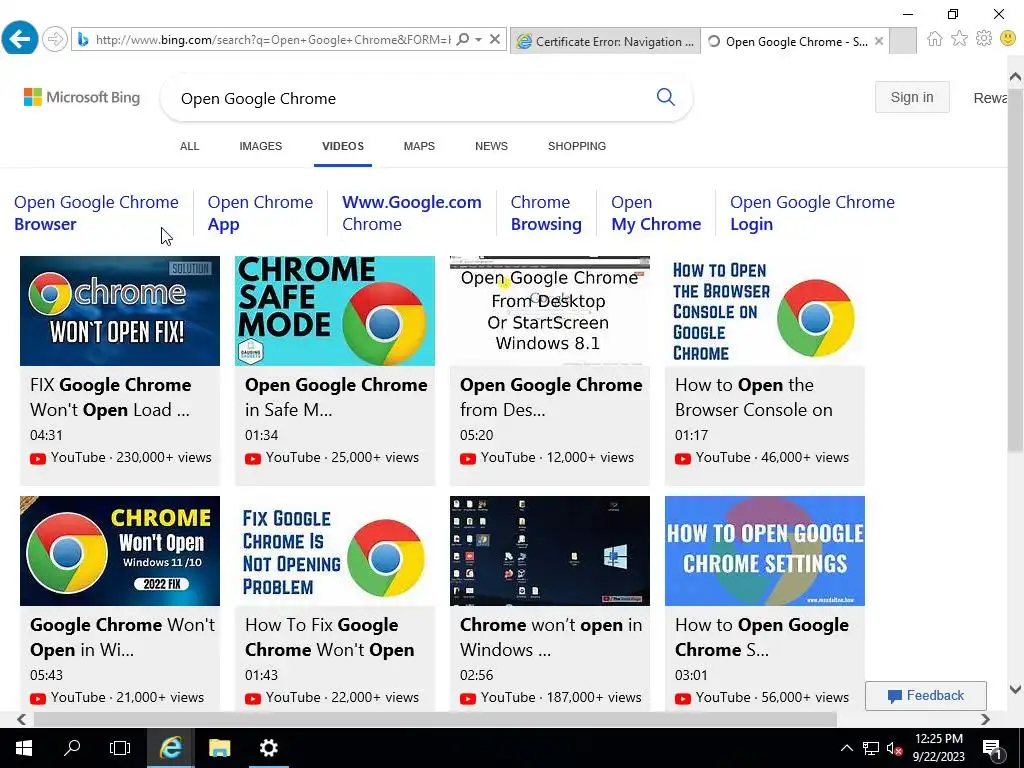
Task: Open the Fix Chrome Not Opening Problem thumbnail
Action: pyautogui.click(x=335, y=551)
